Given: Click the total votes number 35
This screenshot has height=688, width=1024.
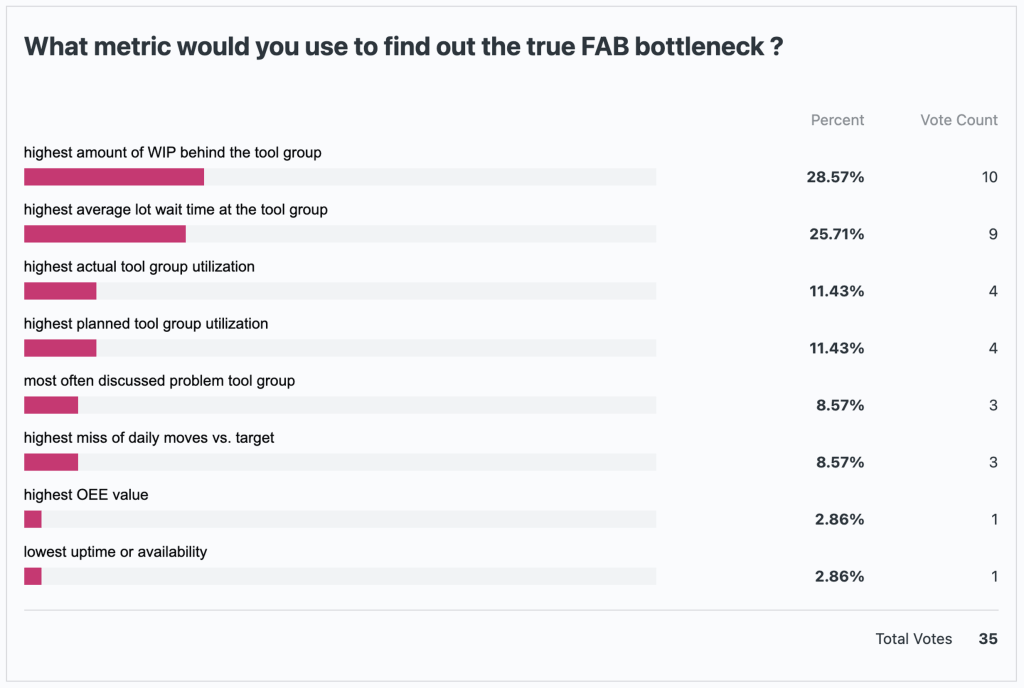Looking at the screenshot, I should coord(987,639).
